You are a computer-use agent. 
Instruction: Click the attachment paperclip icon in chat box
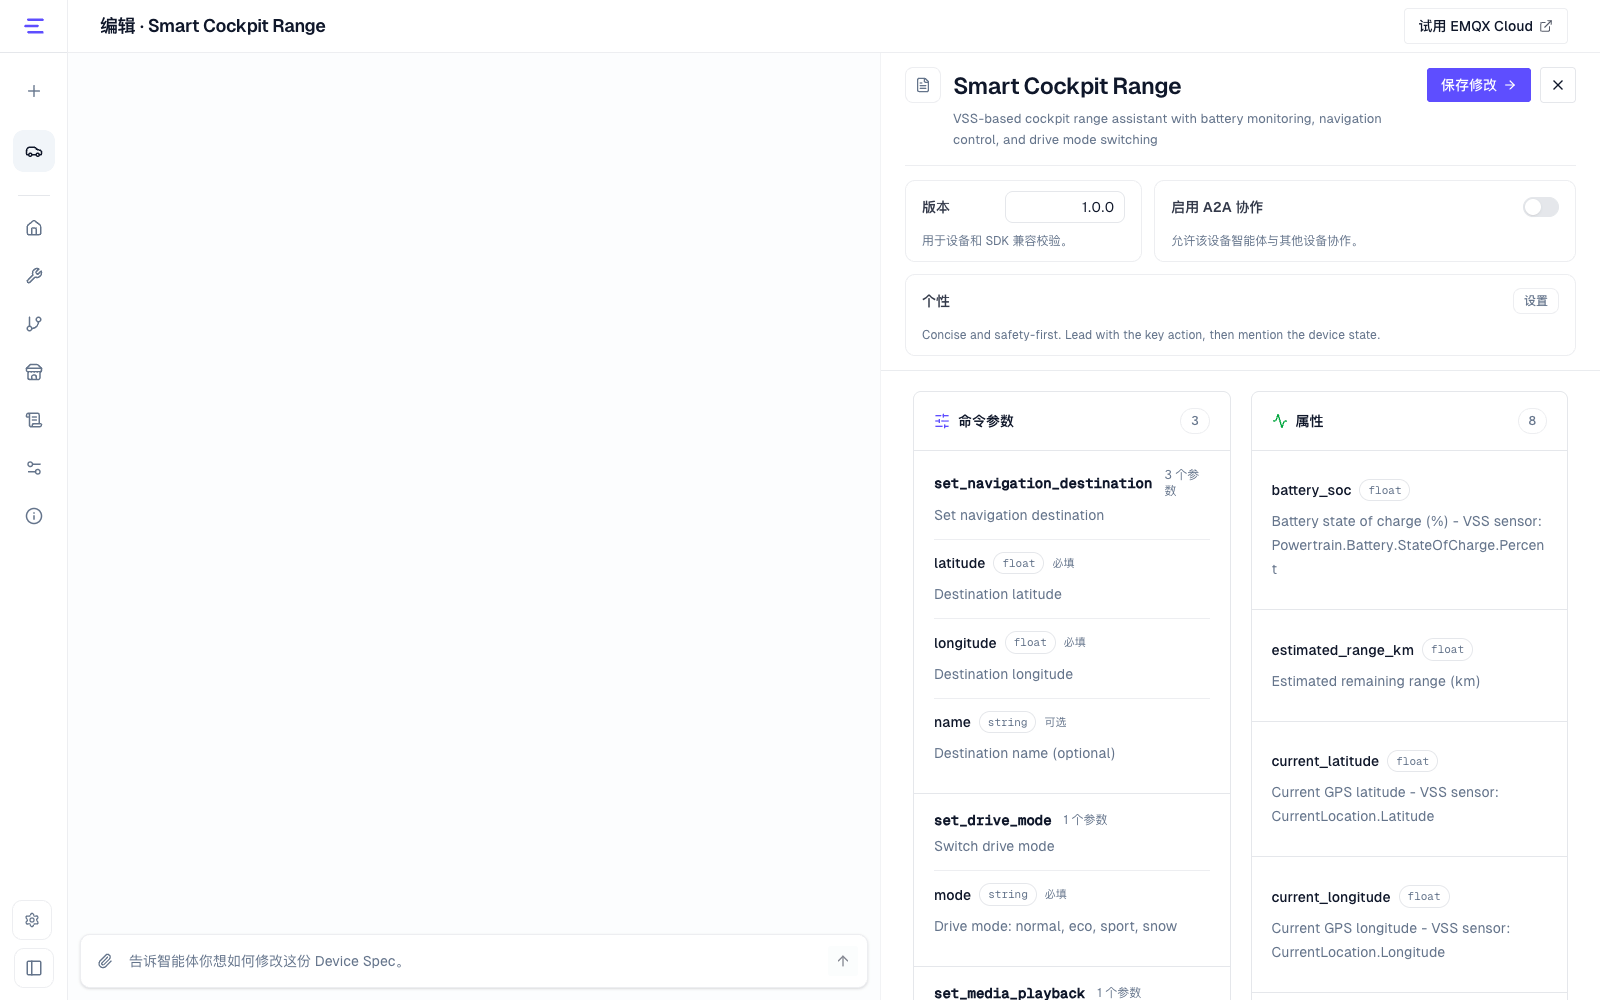105,961
